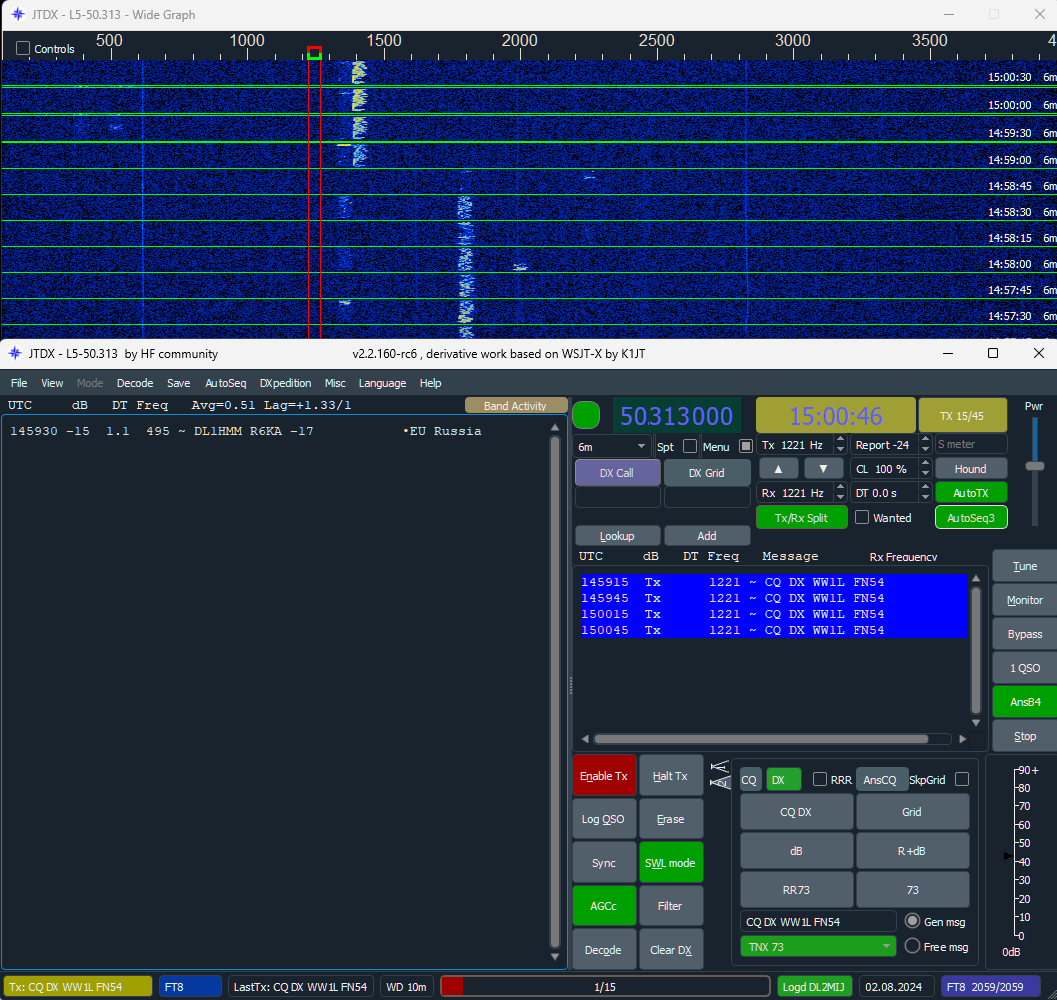Image resolution: width=1057 pixels, height=1000 pixels.
Task: Click the red Tx marker on frequency scale
Action: 314,53
